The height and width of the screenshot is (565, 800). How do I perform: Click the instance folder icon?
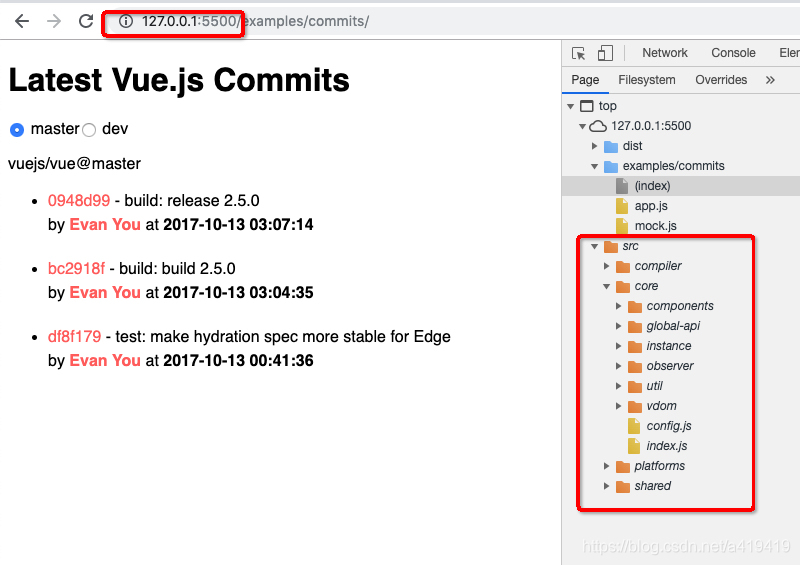[x=635, y=347]
